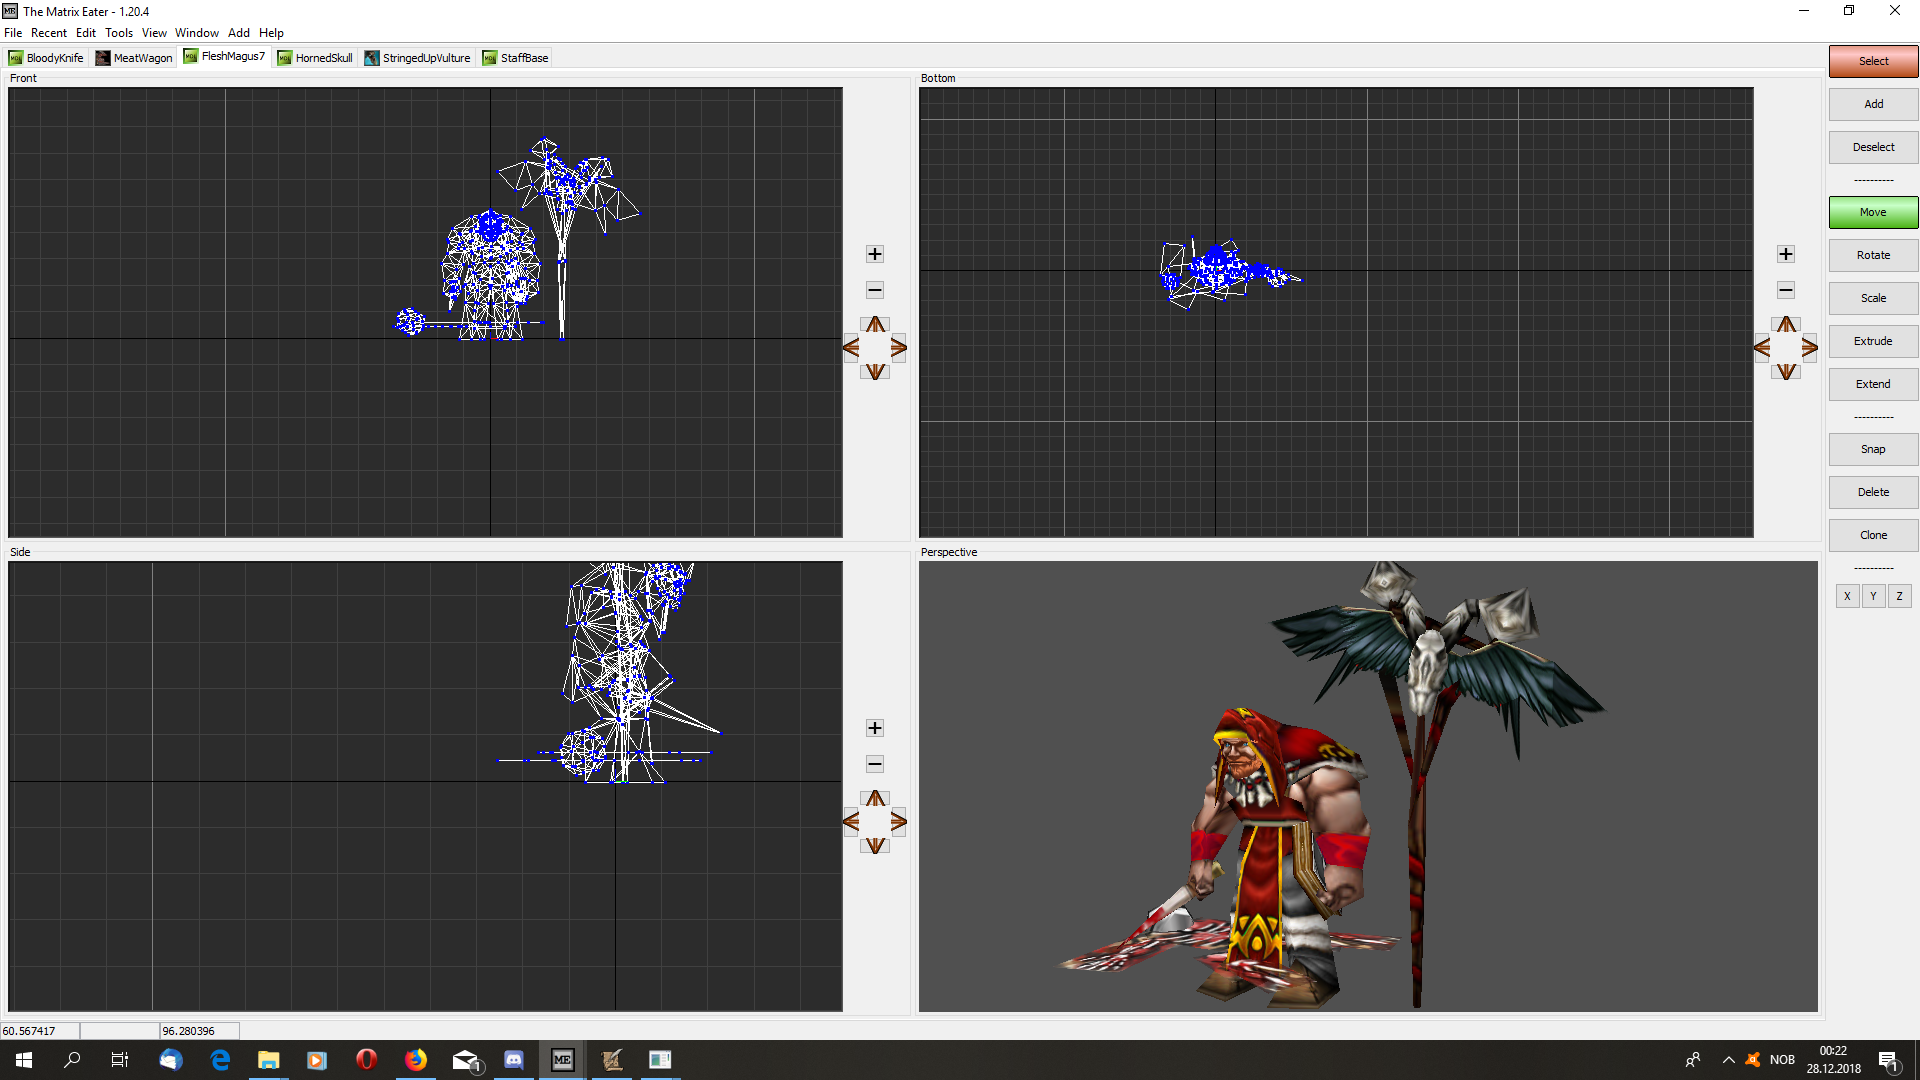The height and width of the screenshot is (1080, 1920).
Task: Activate the Add selection mode button
Action: 1873,104
